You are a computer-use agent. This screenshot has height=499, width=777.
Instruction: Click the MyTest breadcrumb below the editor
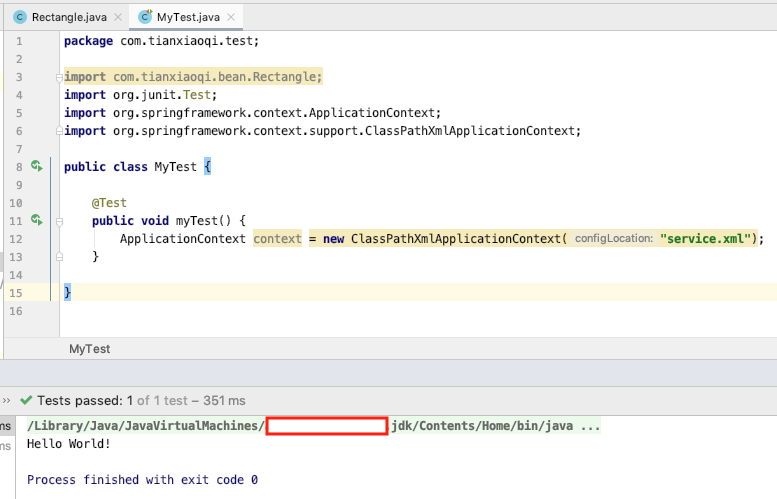tap(89, 349)
